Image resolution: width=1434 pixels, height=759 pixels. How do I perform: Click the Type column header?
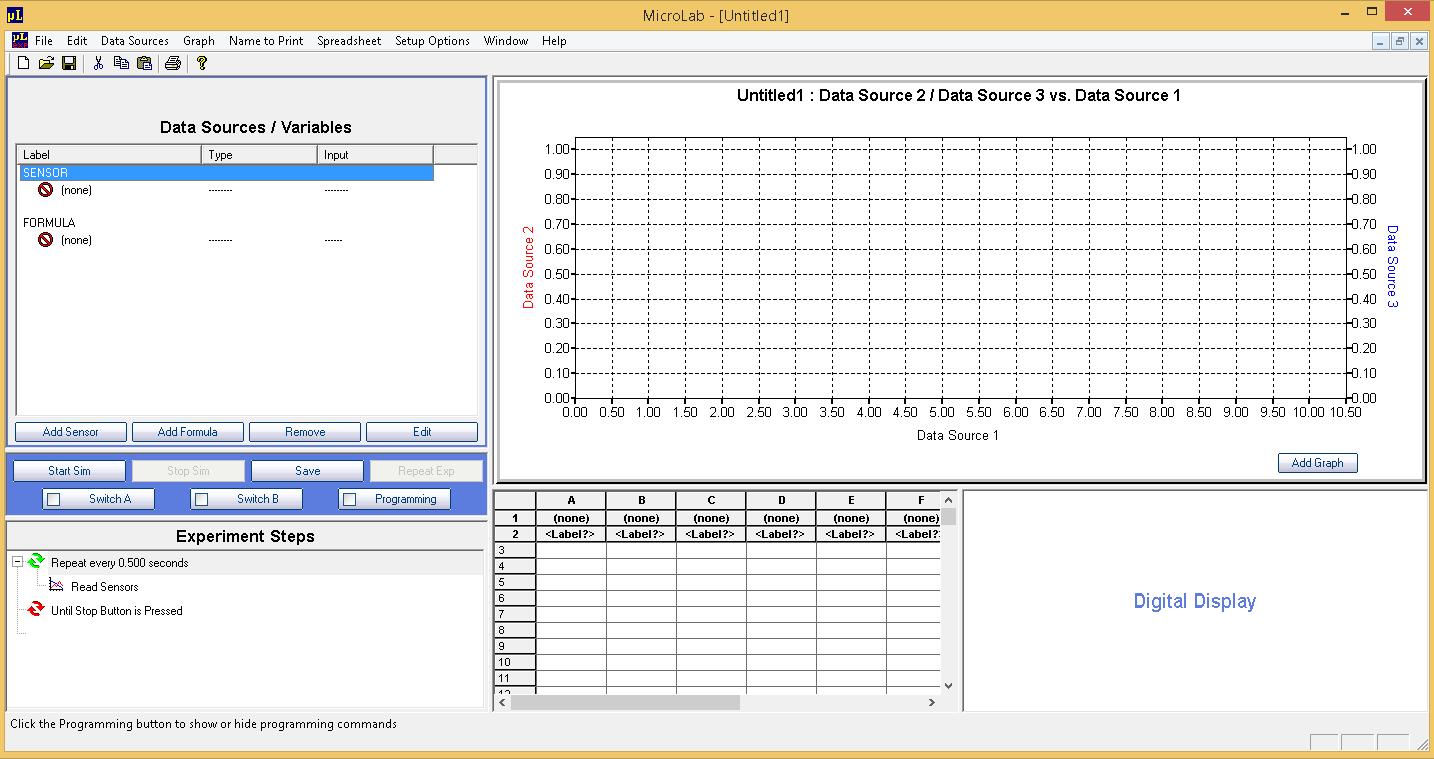(259, 155)
